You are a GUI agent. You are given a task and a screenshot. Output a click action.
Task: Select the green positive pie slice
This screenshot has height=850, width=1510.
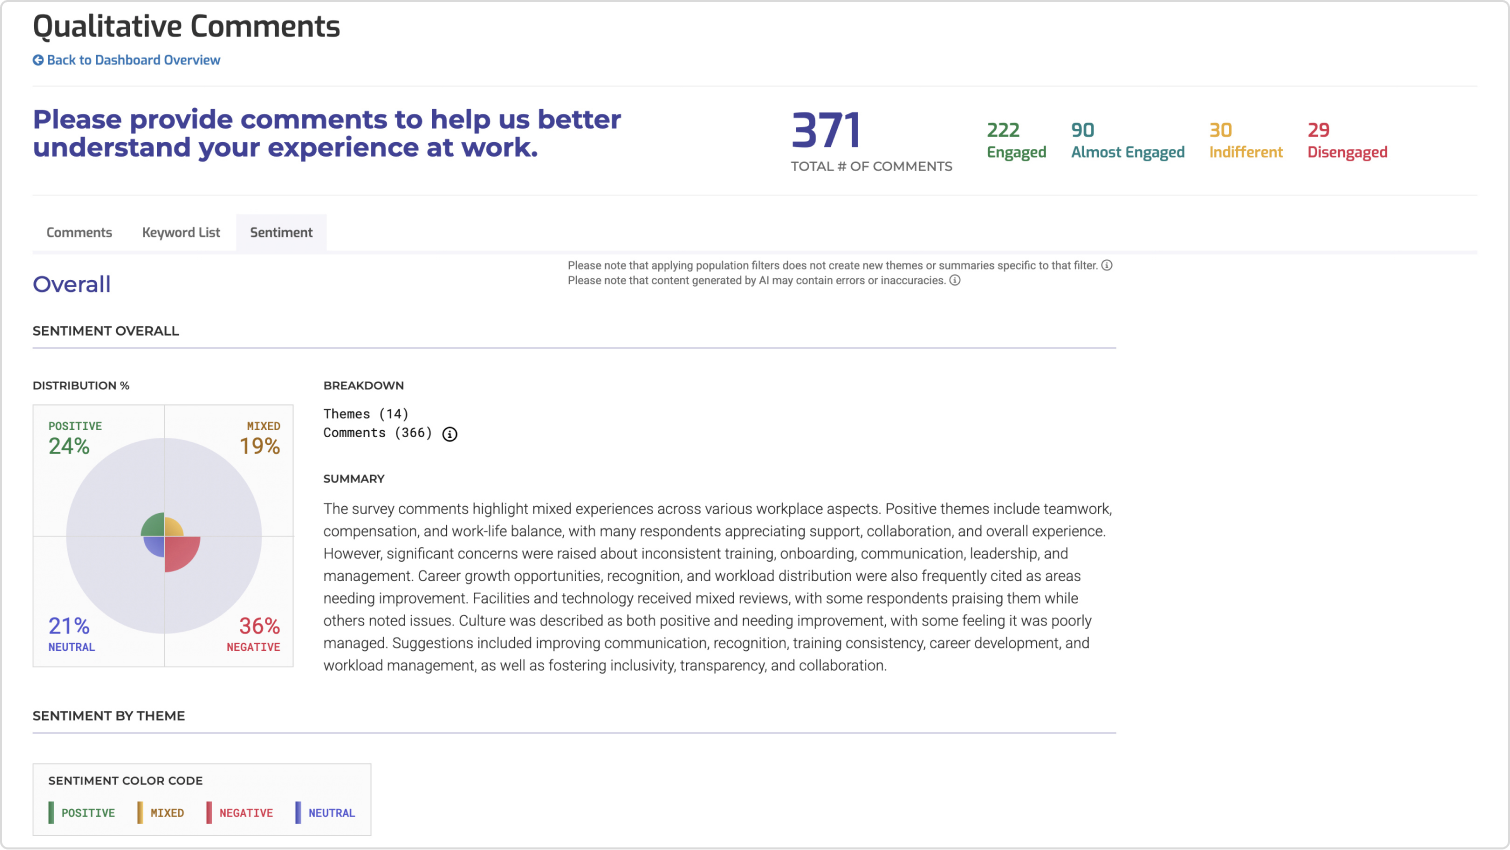[154, 526]
